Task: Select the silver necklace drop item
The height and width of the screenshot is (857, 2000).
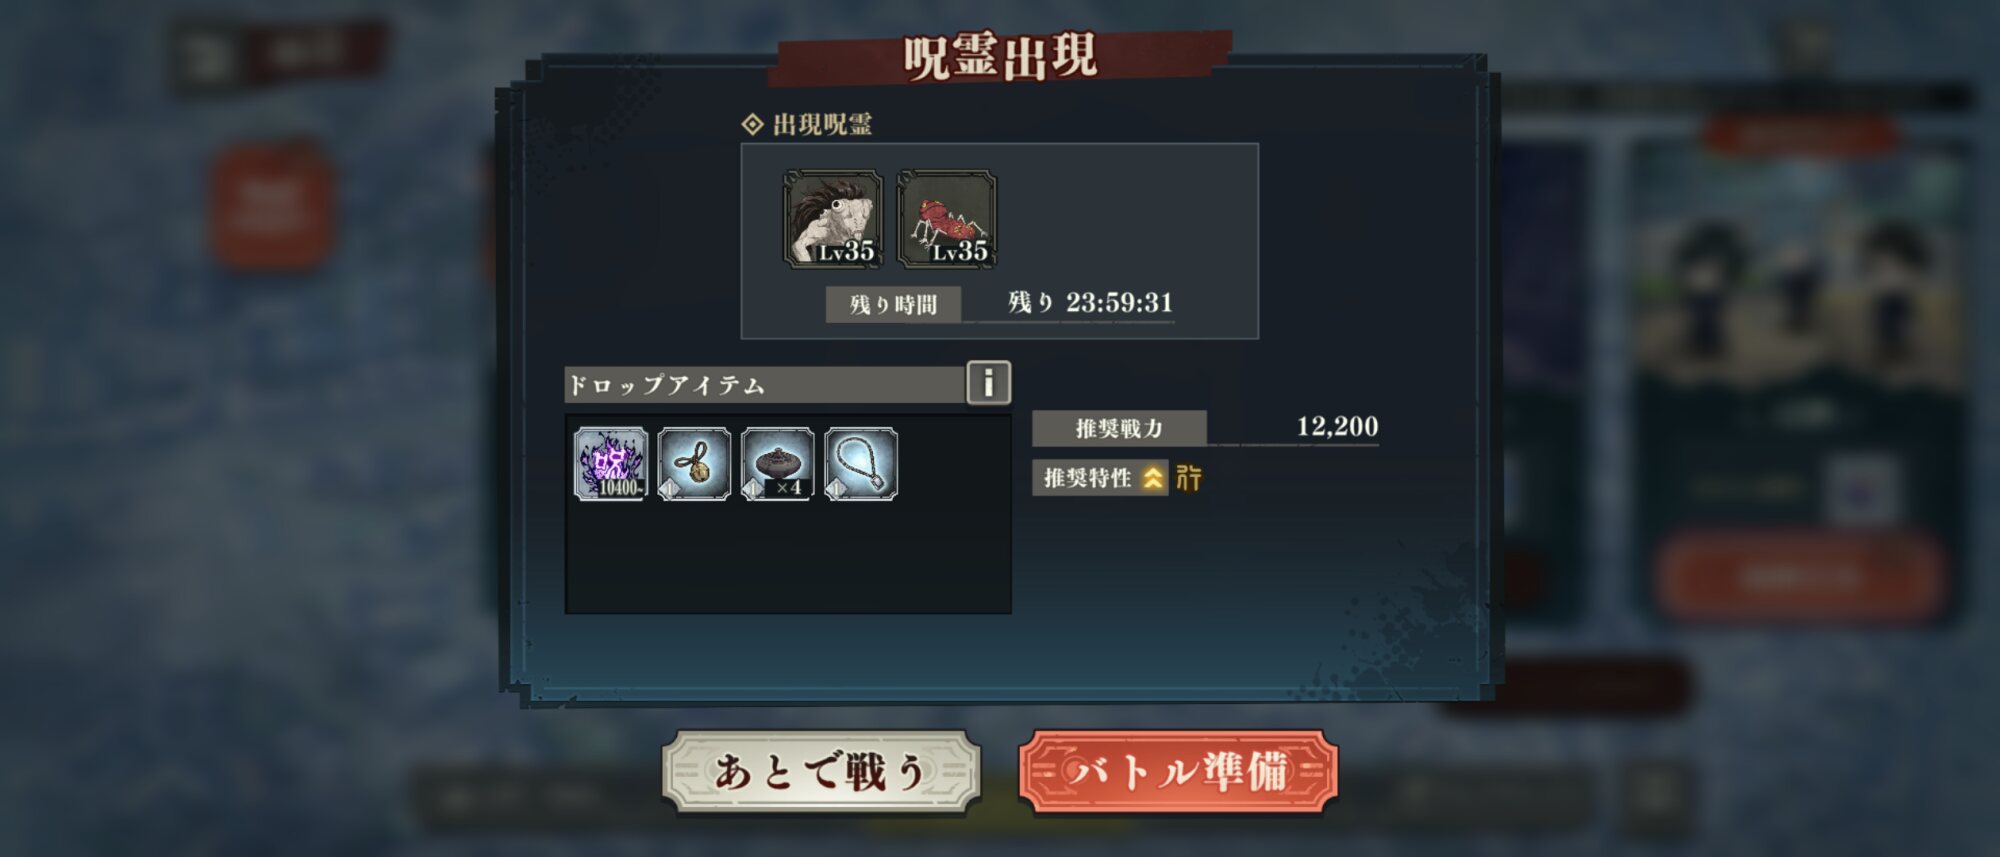Action: pos(861,464)
